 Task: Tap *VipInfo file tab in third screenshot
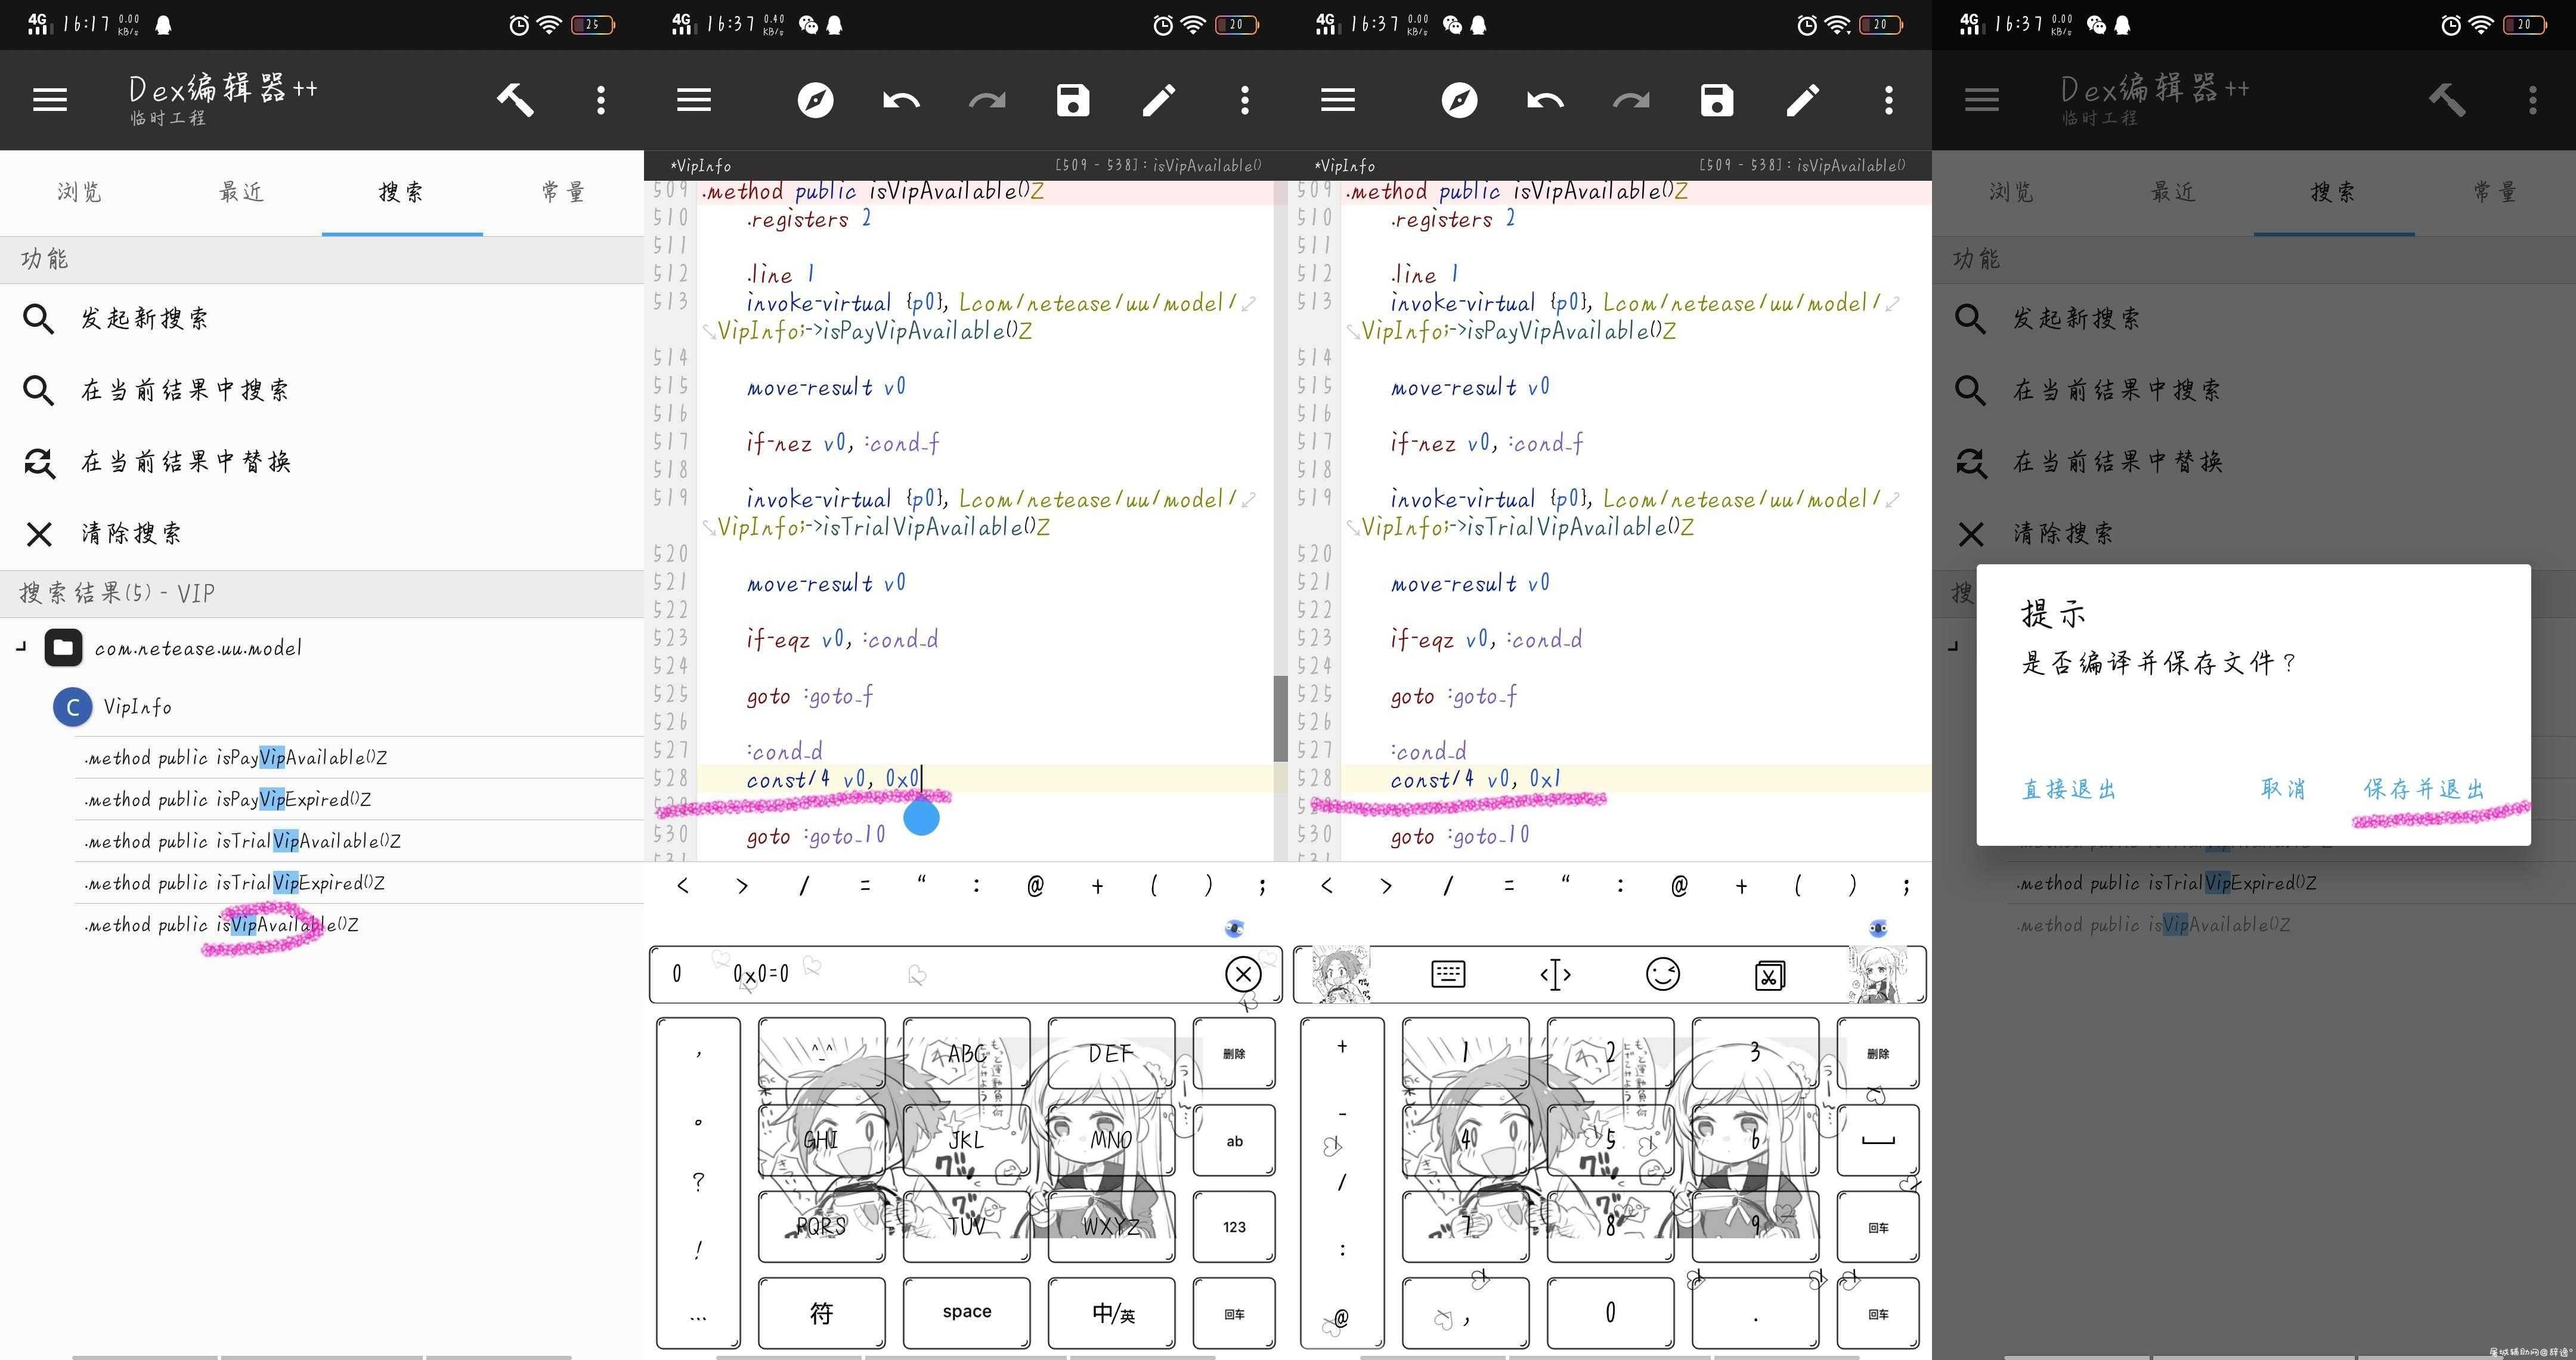click(x=1345, y=166)
